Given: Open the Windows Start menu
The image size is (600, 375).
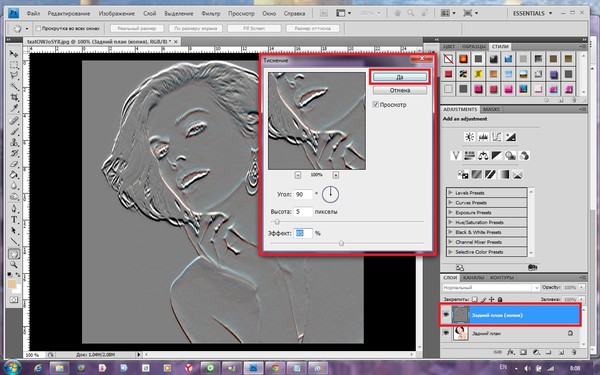Looking at the screenshot, I should tap(13, 368).
